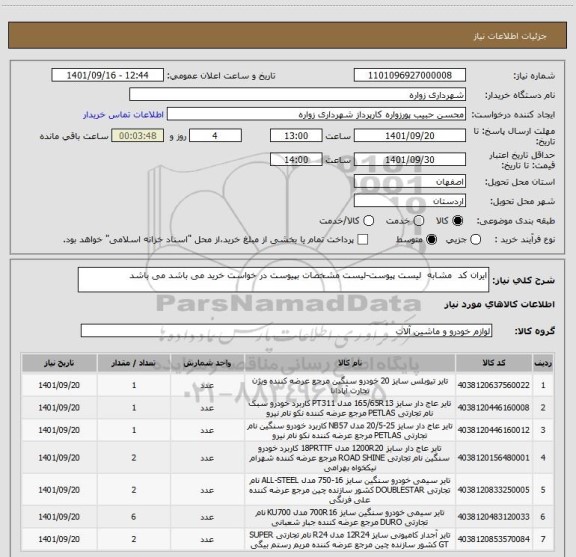Image resolution: width=576 pixels, height=557 pixels.
Task: Click the need number field 1101096927000008
Action: click(x=410, y=75)
